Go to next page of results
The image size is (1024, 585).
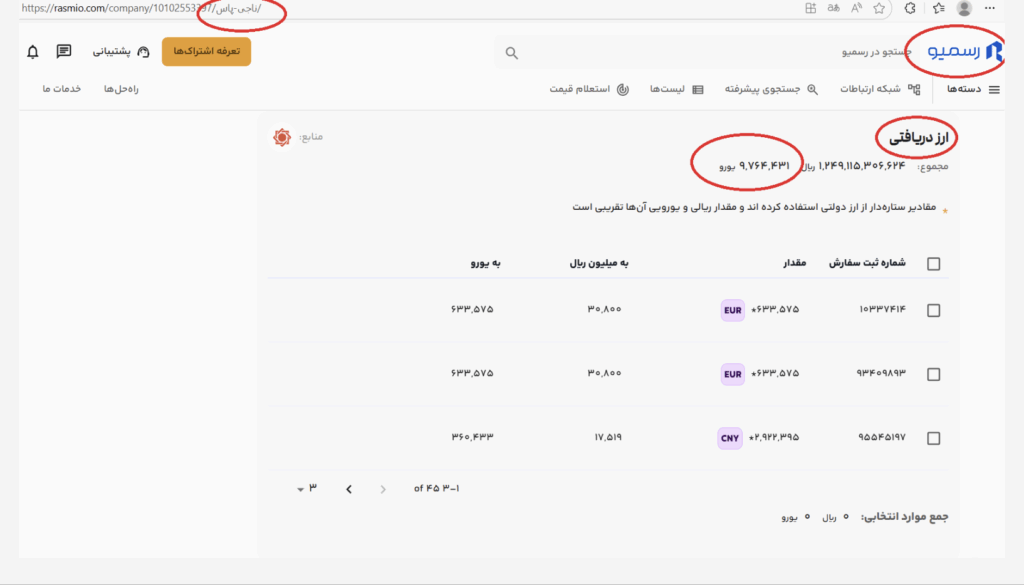349,489
